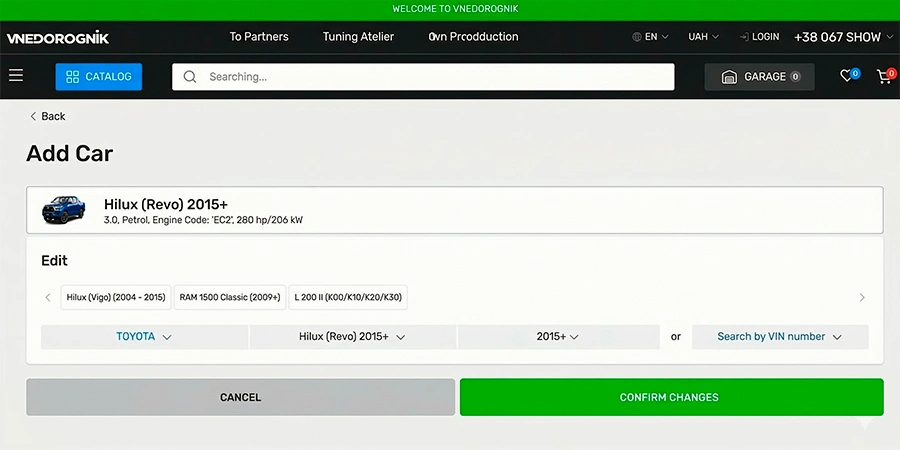Open the Tuning Atelier menu item
Viewport: 900px width, 450px height.
[358, 37]
